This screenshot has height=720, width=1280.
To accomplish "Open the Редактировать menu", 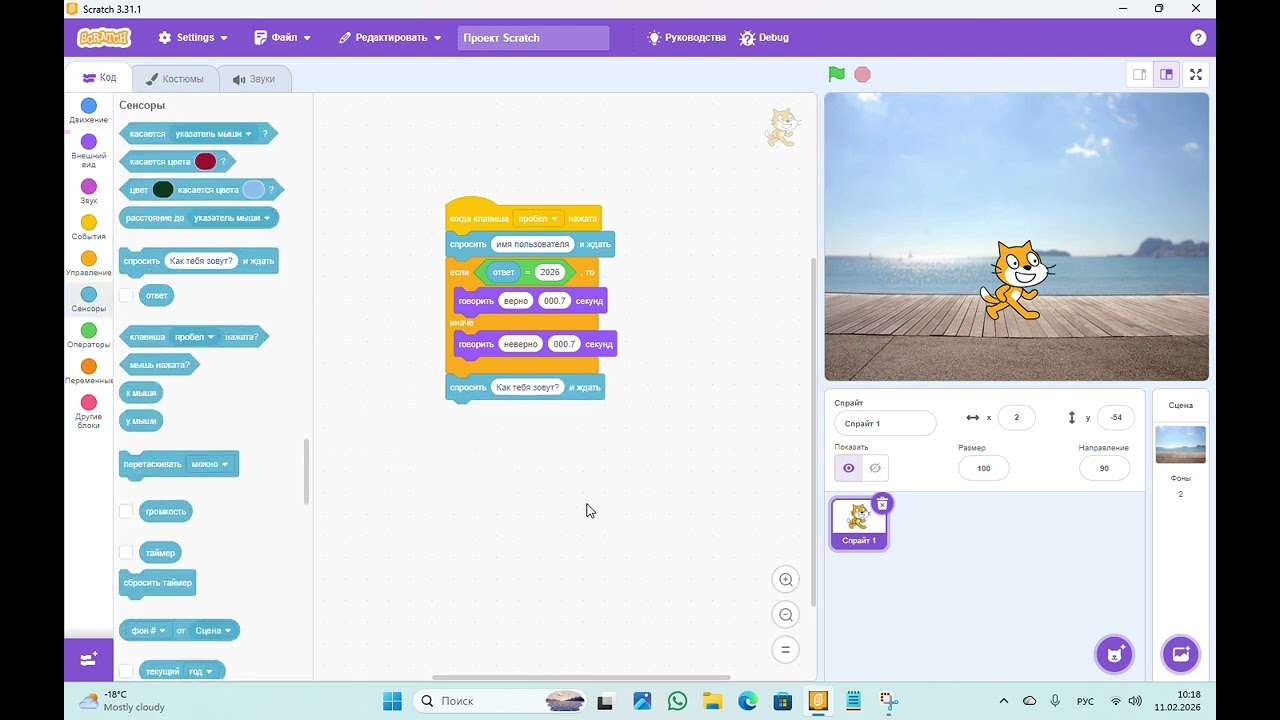I will click(x=390, y=38).
